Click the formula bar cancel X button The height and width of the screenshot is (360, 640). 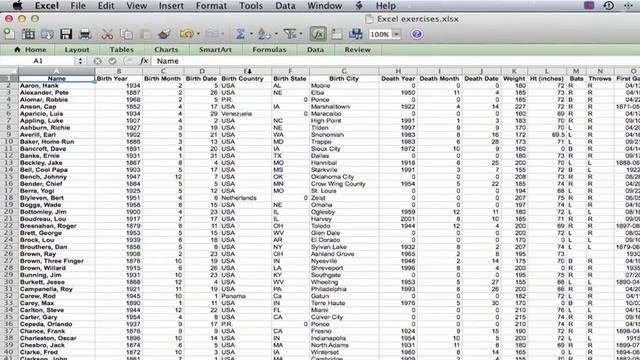pos(97,61)
